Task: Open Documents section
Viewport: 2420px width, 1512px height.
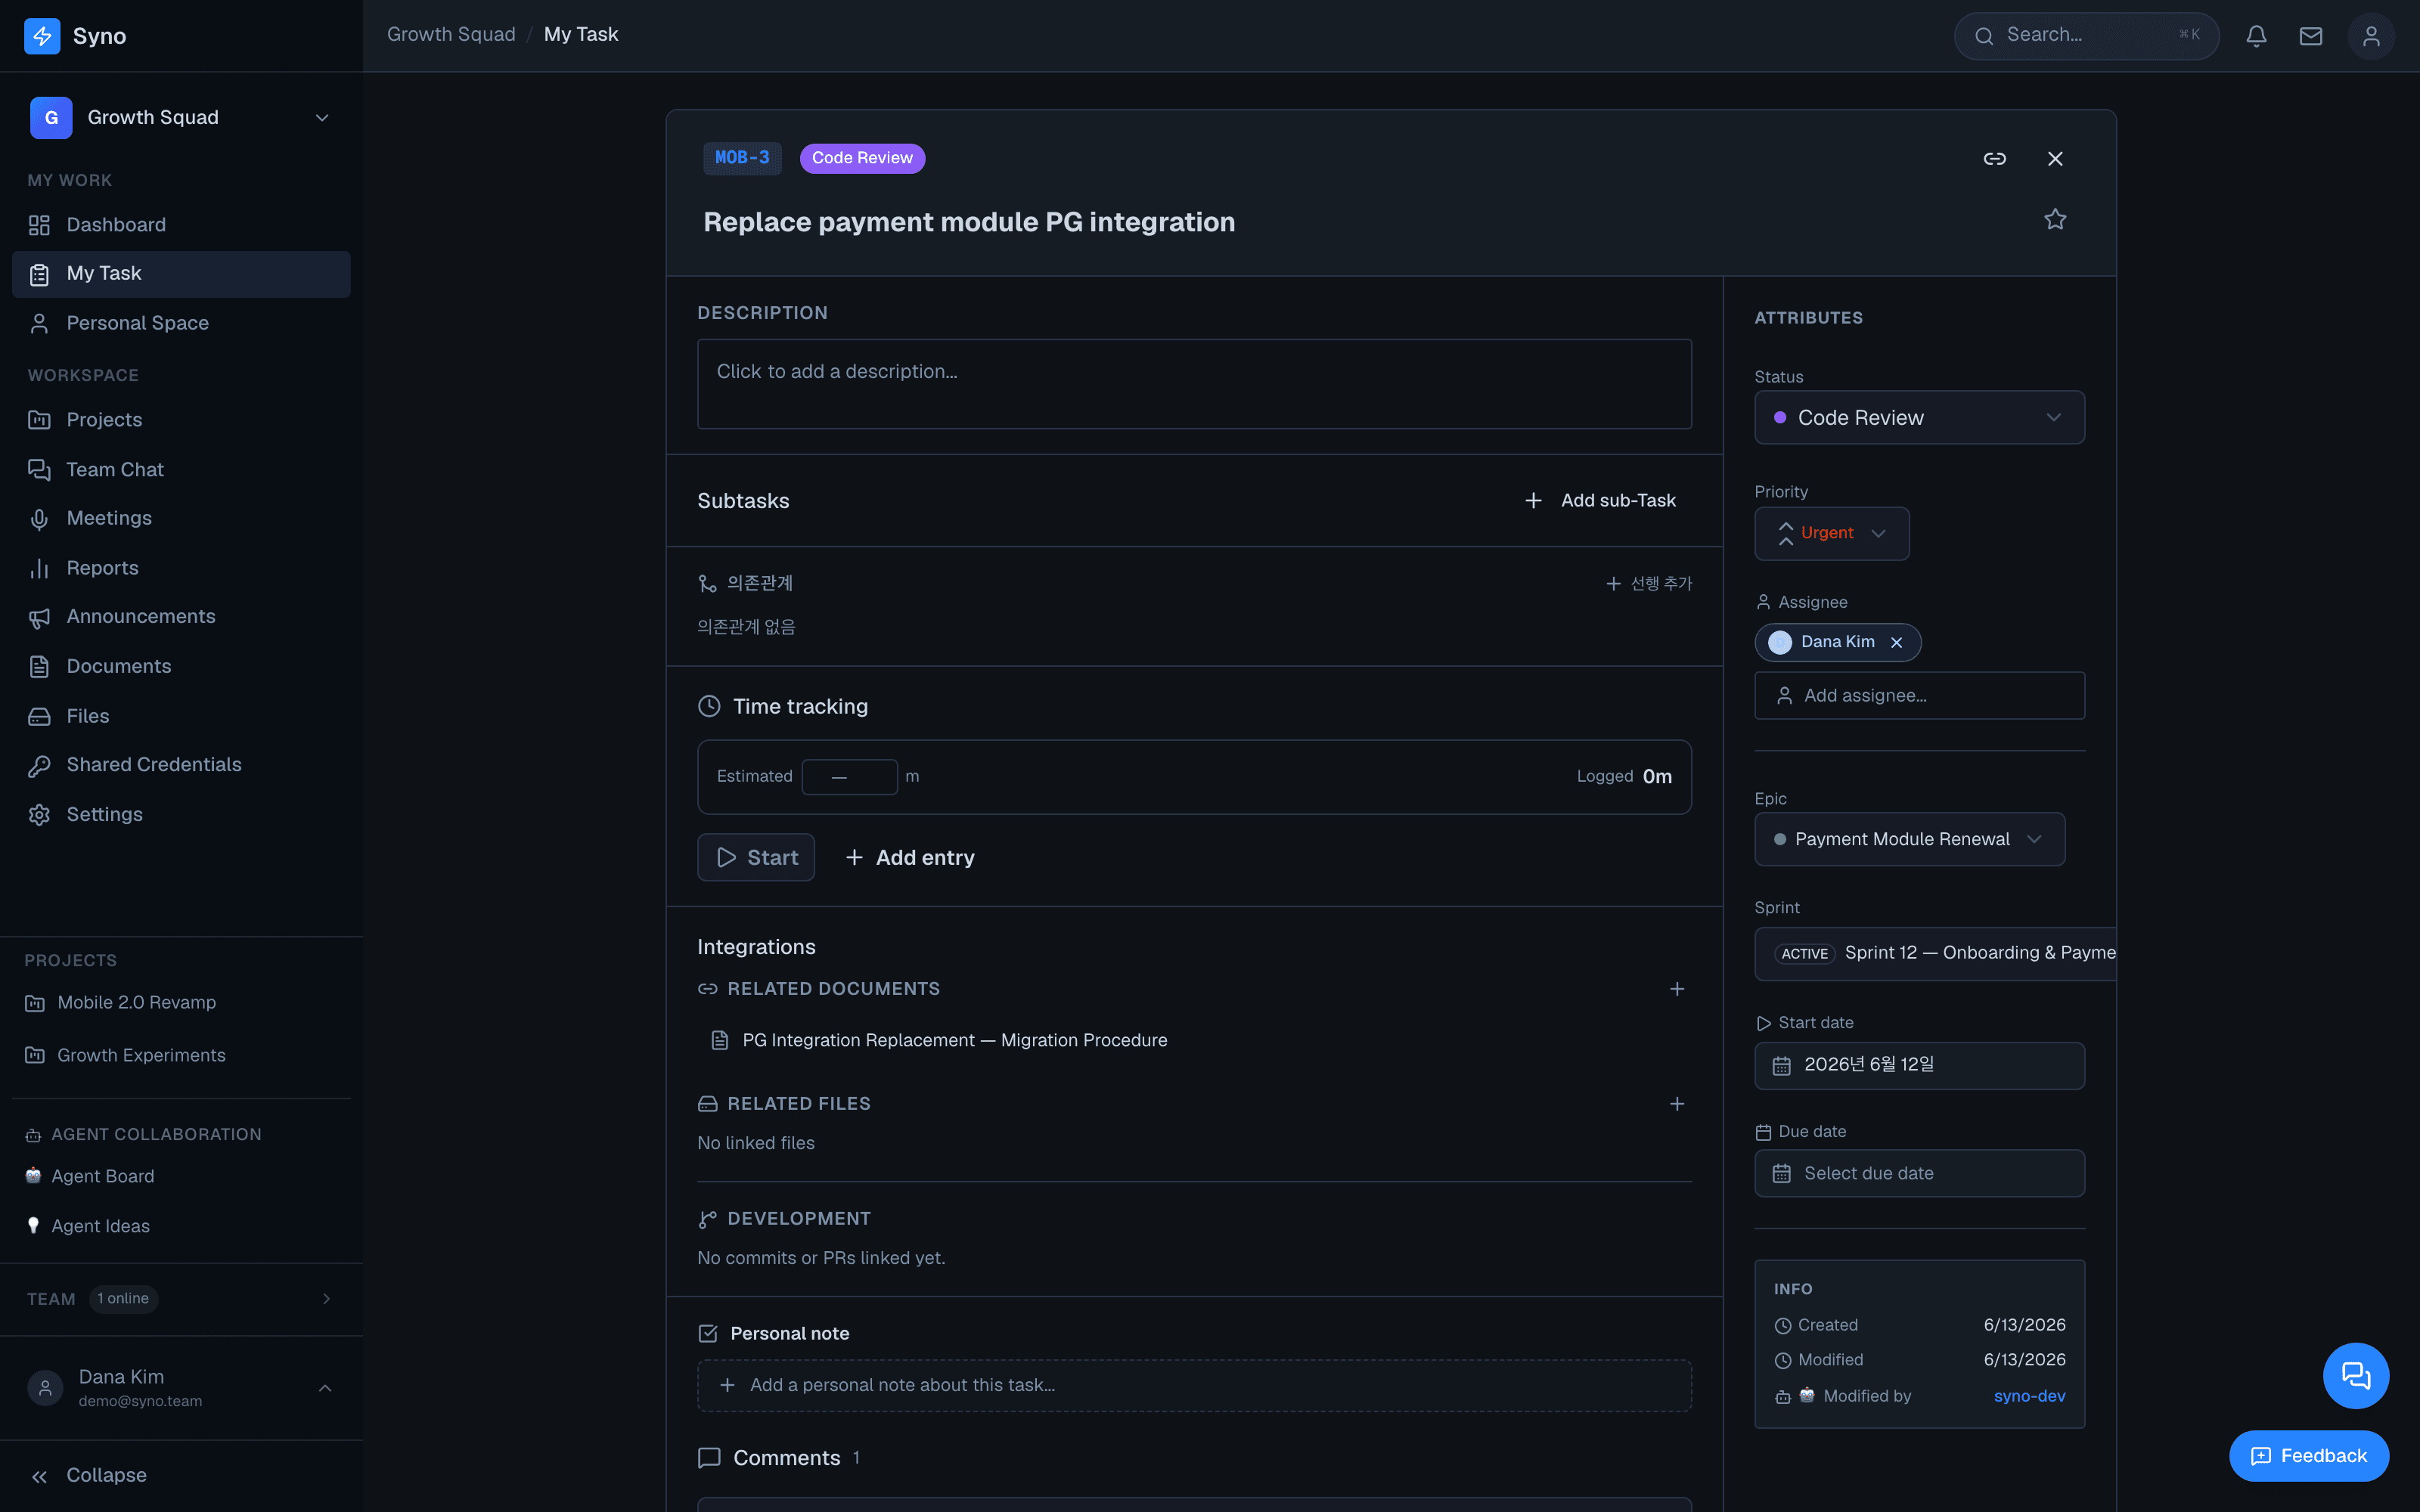Action: click(181, 666)
